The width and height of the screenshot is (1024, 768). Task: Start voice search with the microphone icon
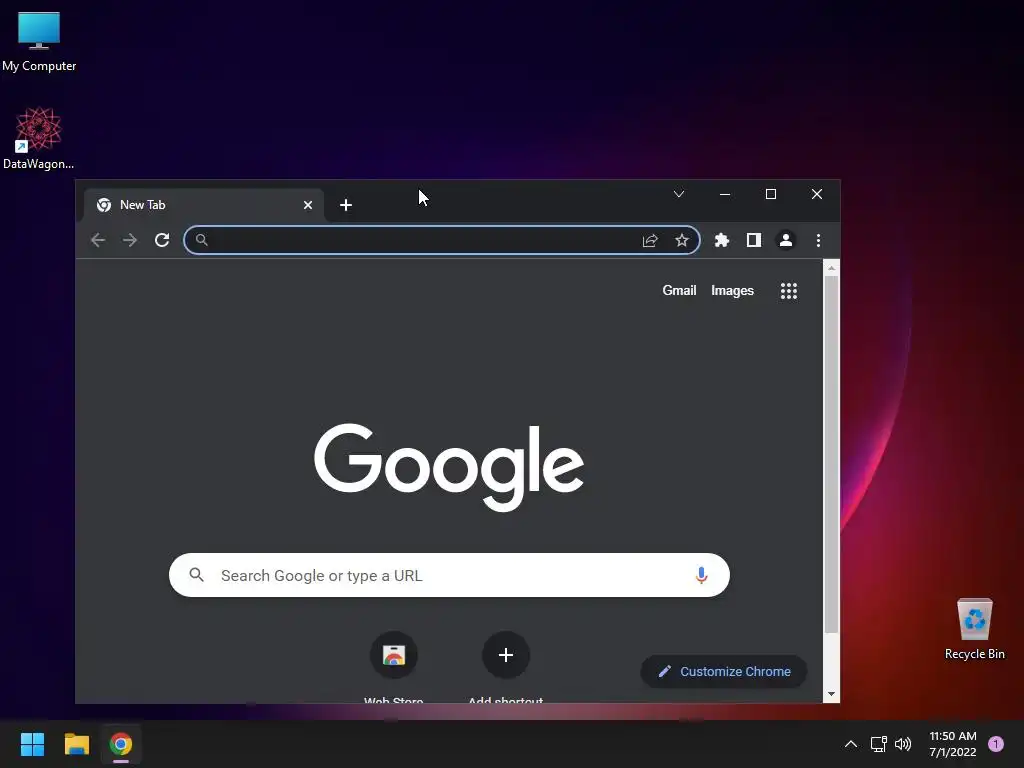coord(701,575)
